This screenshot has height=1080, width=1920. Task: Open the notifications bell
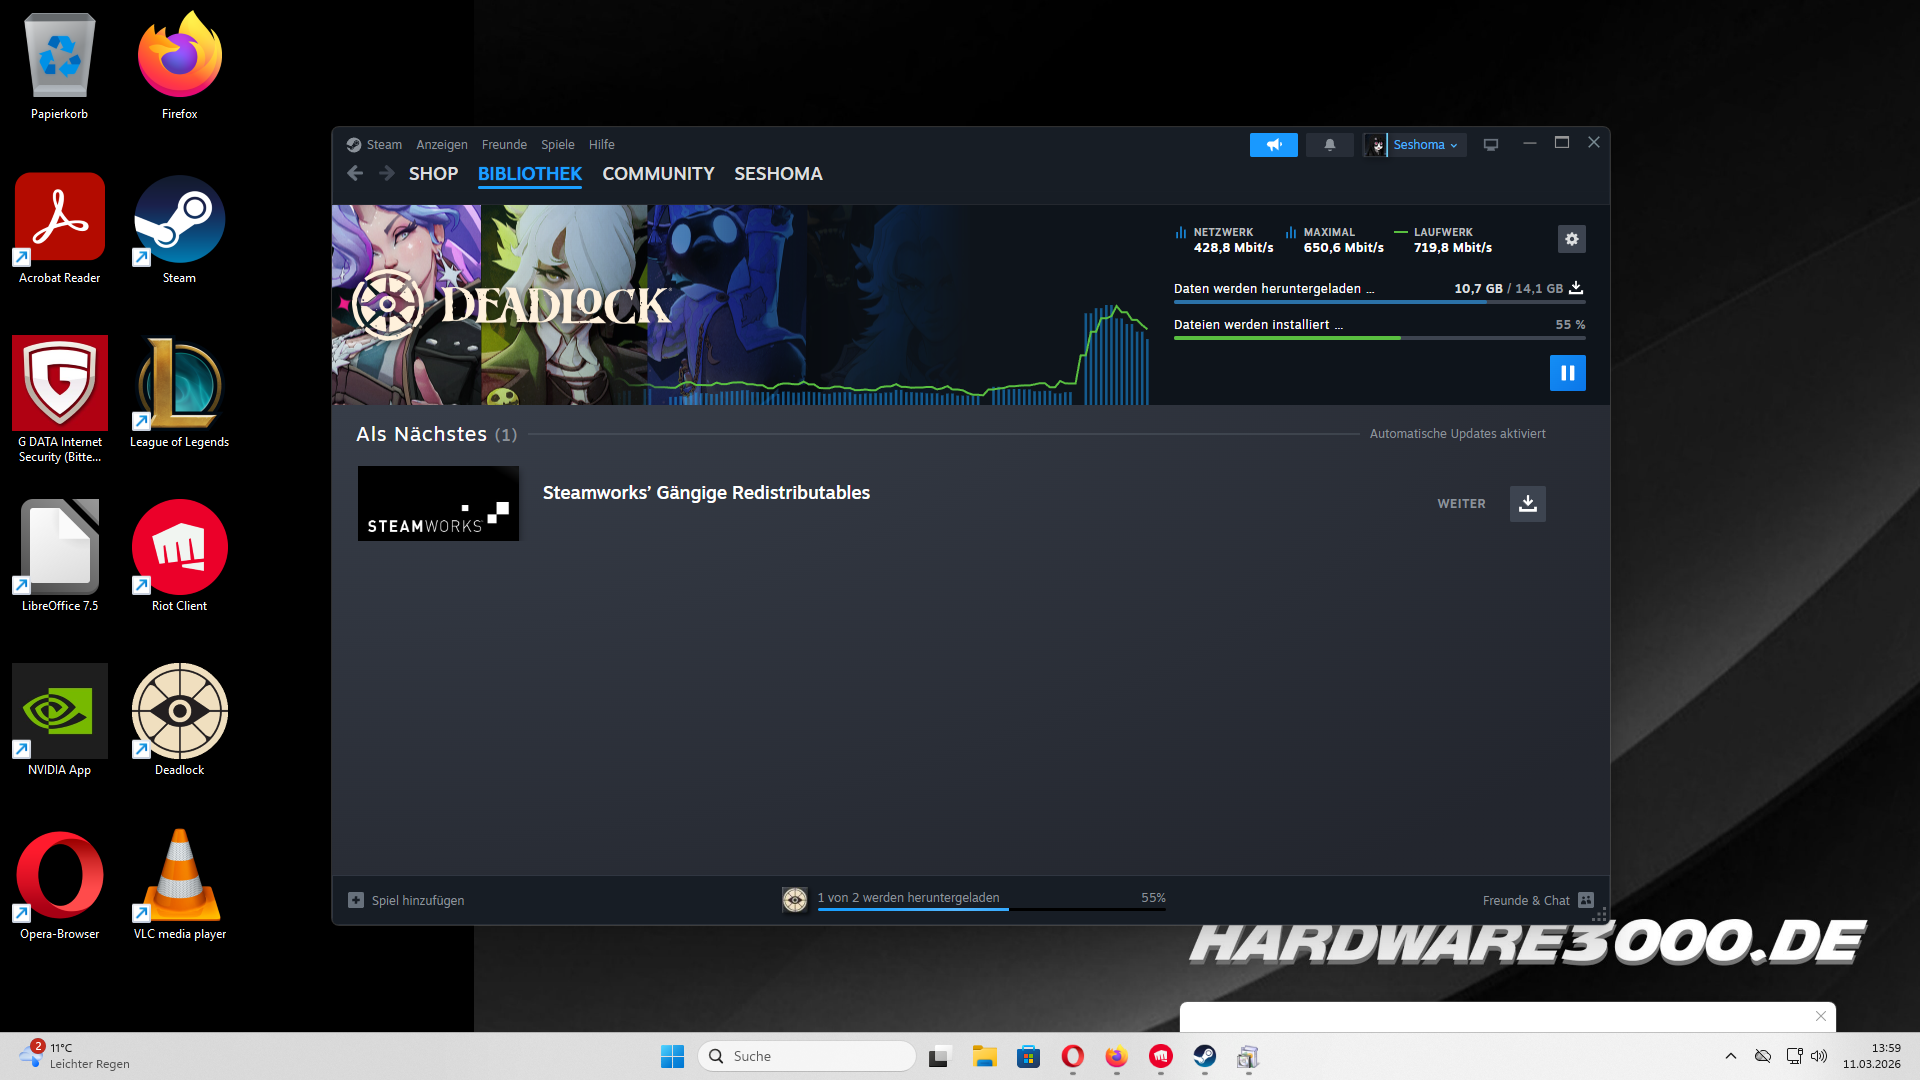coord(1329,145)
